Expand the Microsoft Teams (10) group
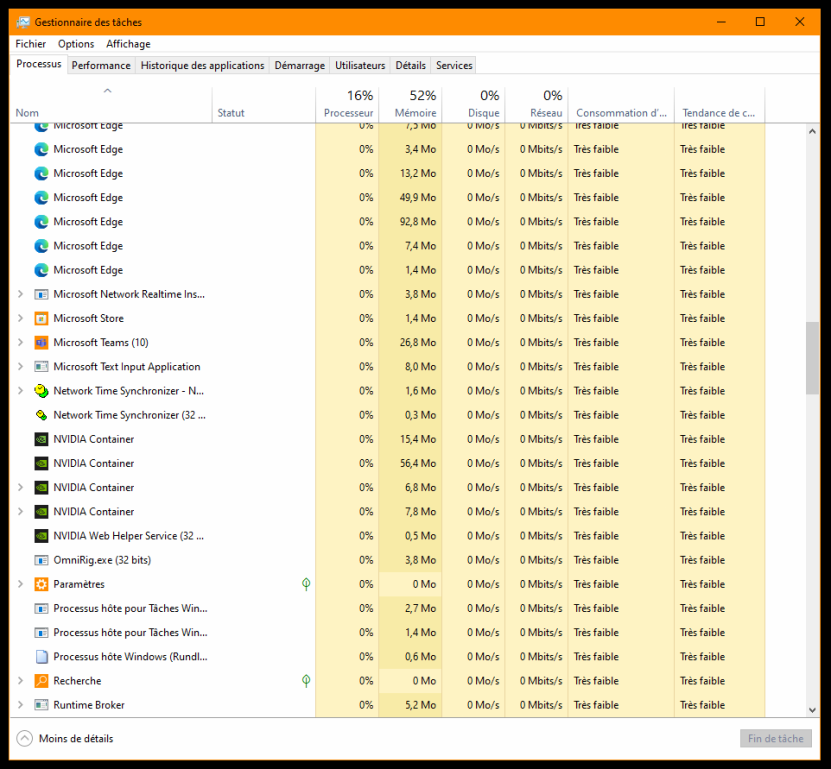The width and height of the screenshot is (831, 769). point(20,343)
